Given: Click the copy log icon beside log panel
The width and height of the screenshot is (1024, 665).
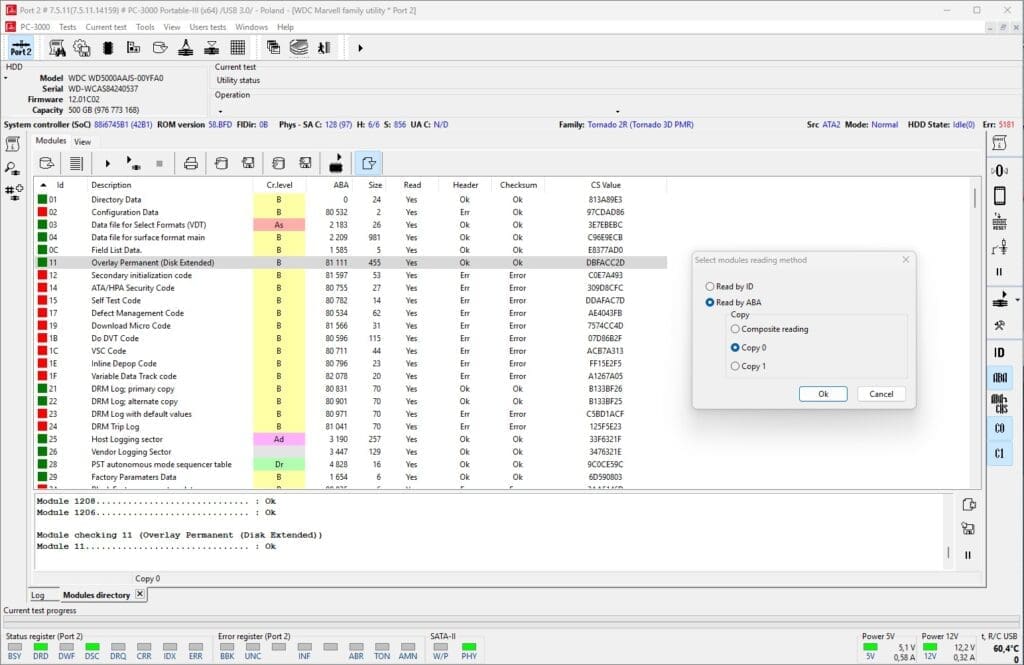Looking at the screenshot, I should pyautogui.click(x=968, y=504).
